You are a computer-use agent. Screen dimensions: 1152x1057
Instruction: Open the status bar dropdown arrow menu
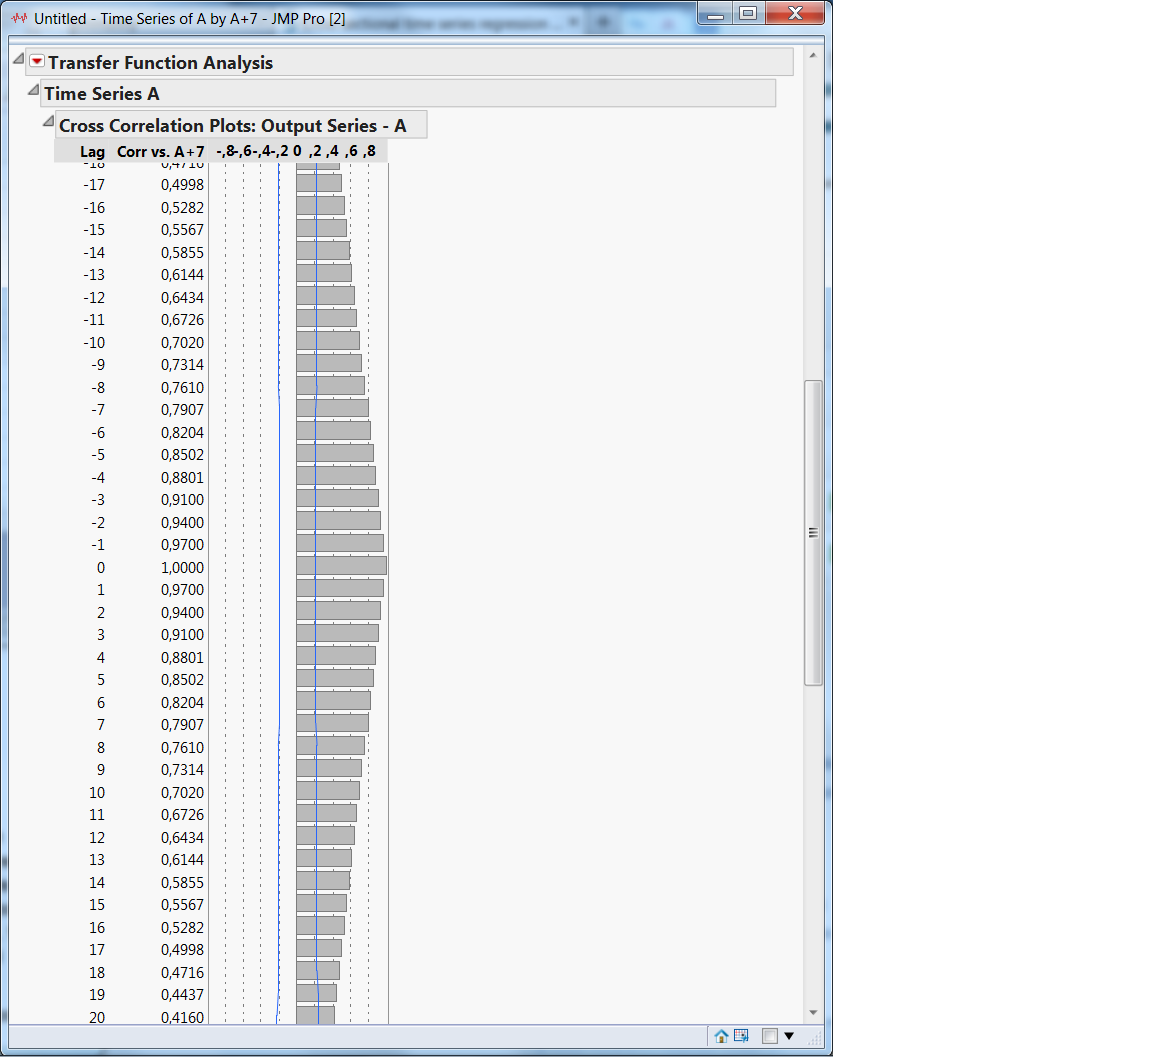pos(790,1036)
